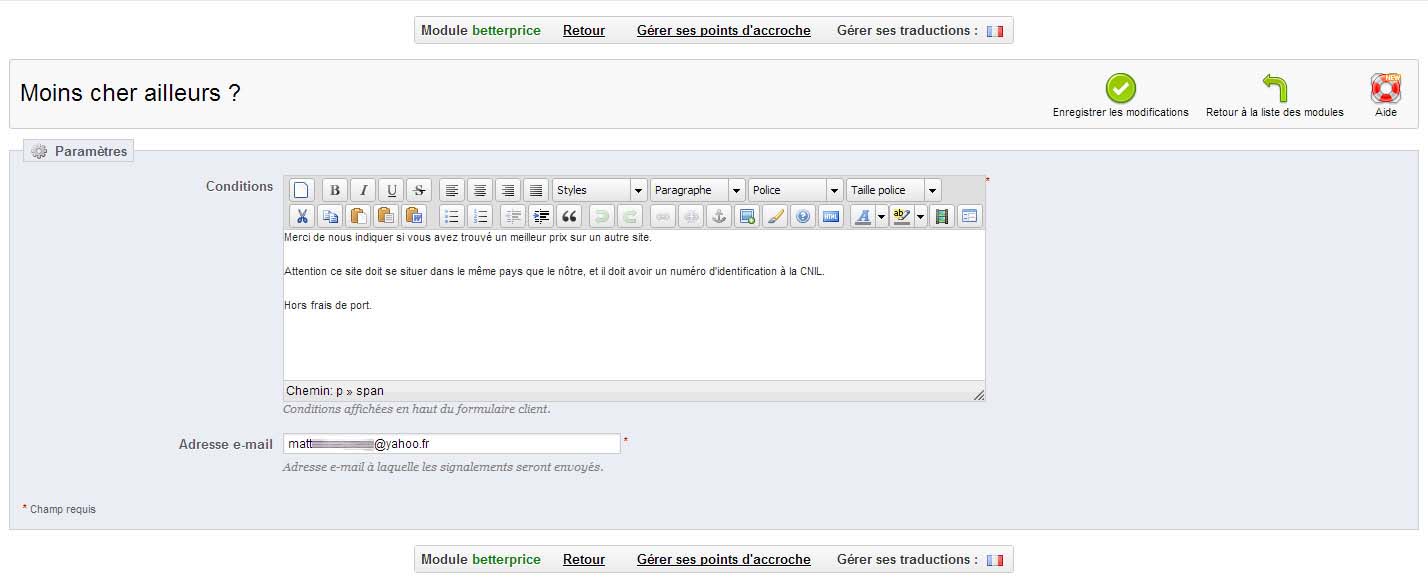Screen dimensions: 1428x579
Task: Click the Paste icon
Action: click(x=358, y=216)
